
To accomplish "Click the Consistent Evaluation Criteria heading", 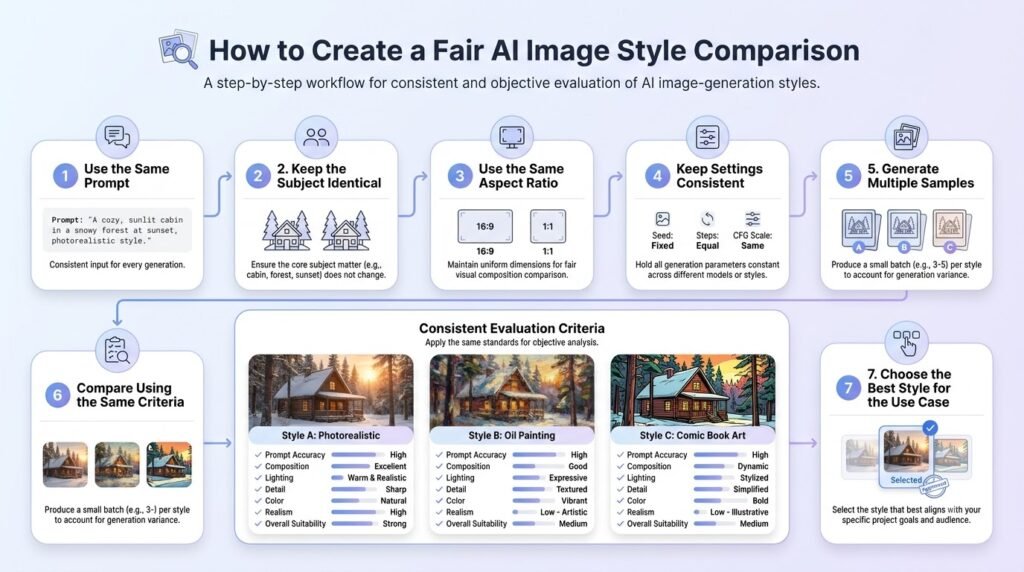I will click(x=512, y=328).
